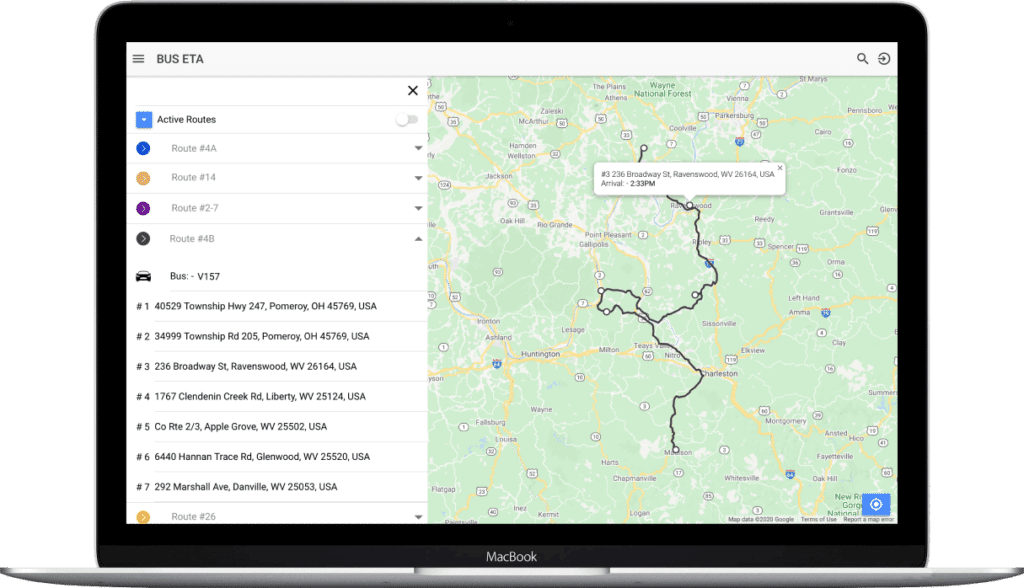Click the Bus: - V157 entry
This screenshot has width=1024, height=588.
pos(195,276)
